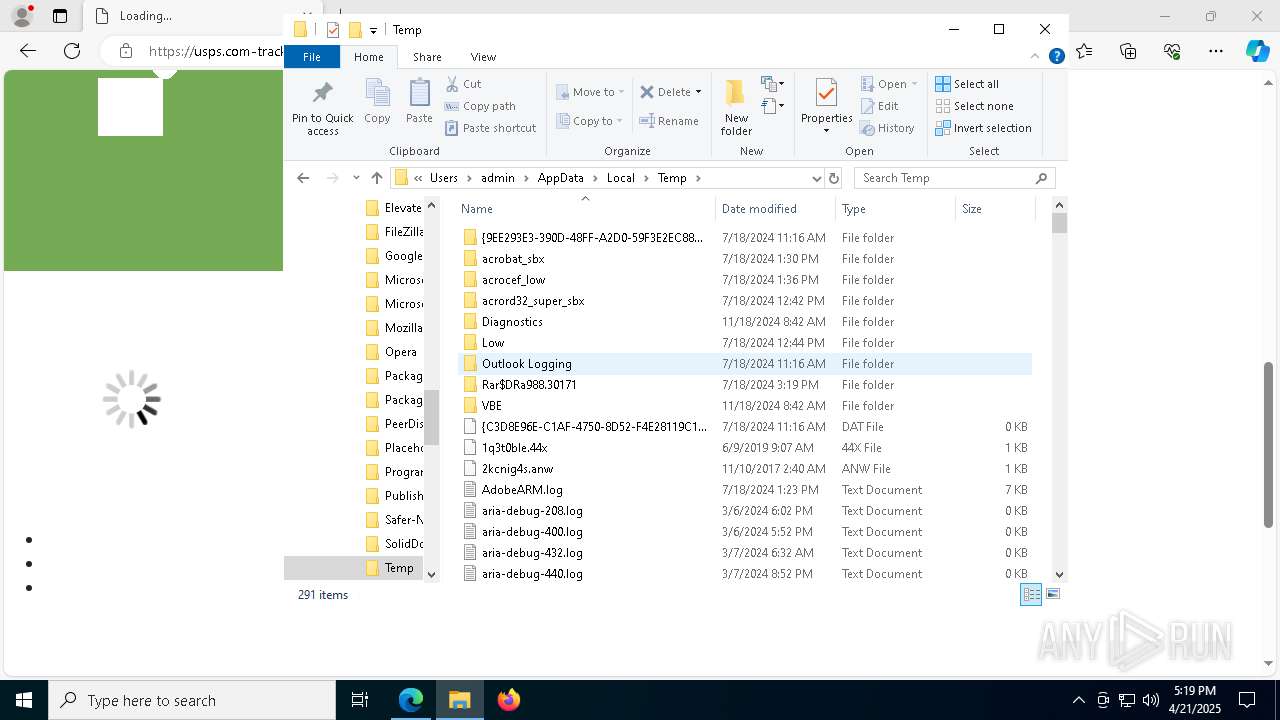Click Paste shortcut in ribbon
Image resolution: width=1280 pixels, height=720 pixels.
(x=490, y=128)
